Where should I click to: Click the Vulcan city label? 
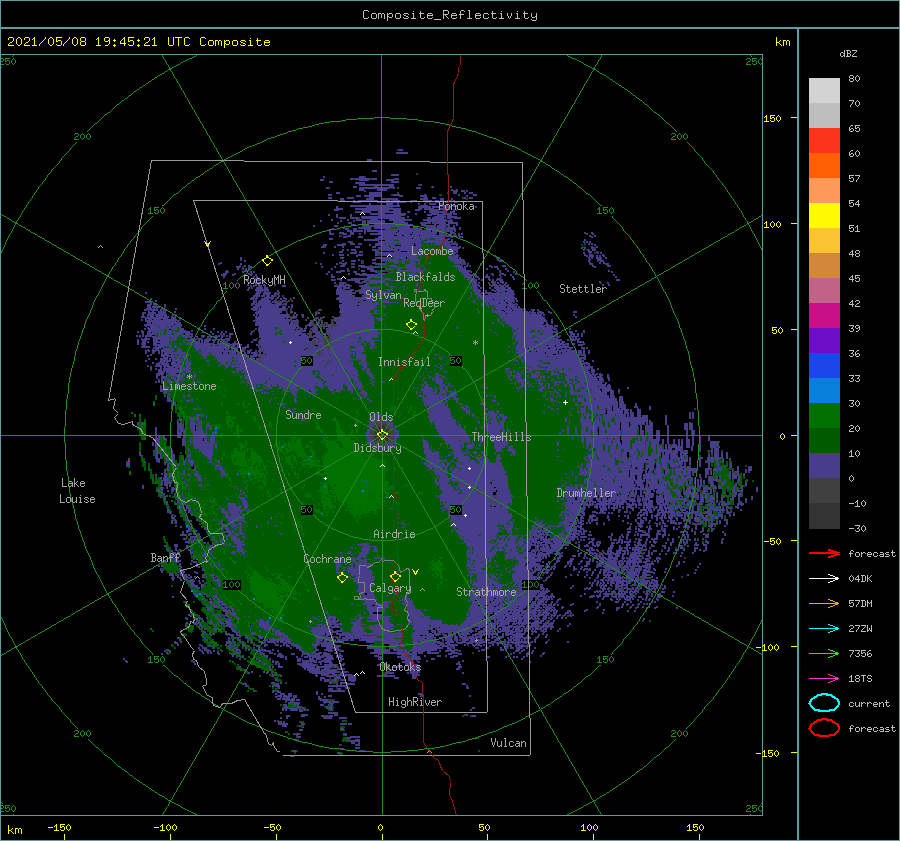point(508,743)
